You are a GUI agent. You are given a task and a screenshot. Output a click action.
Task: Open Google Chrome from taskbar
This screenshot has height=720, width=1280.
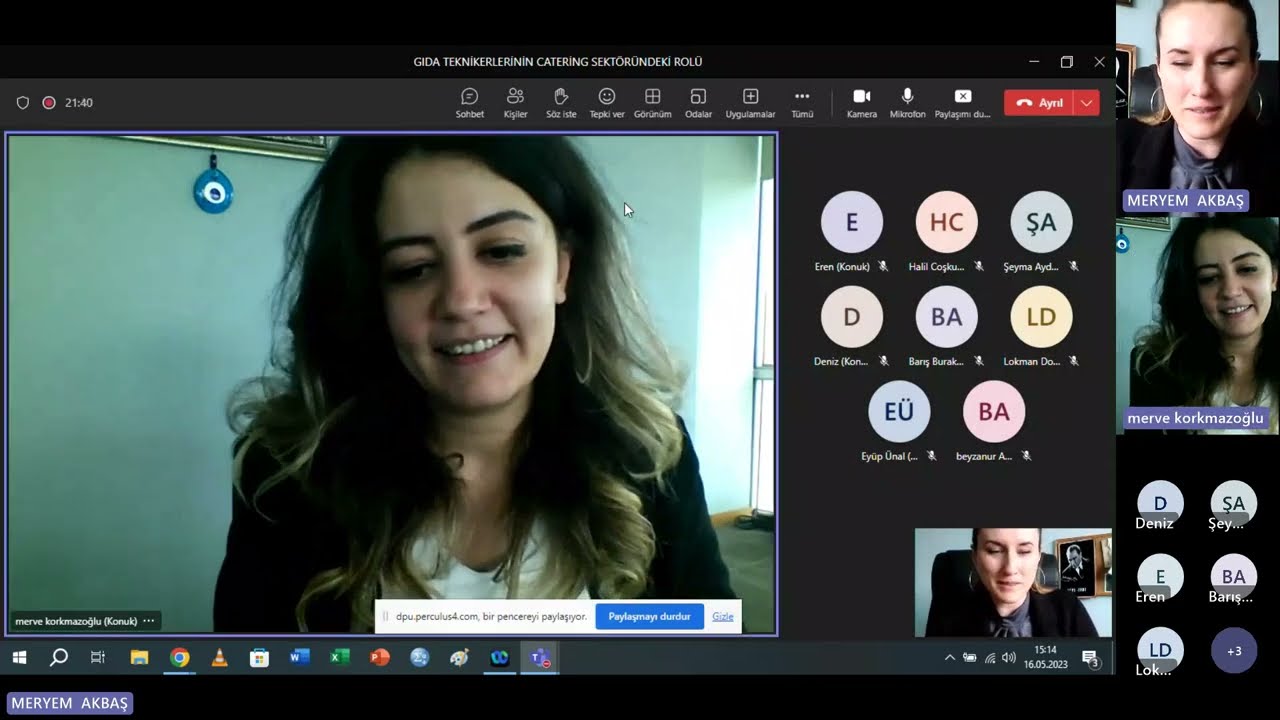[x=179, y=657]
